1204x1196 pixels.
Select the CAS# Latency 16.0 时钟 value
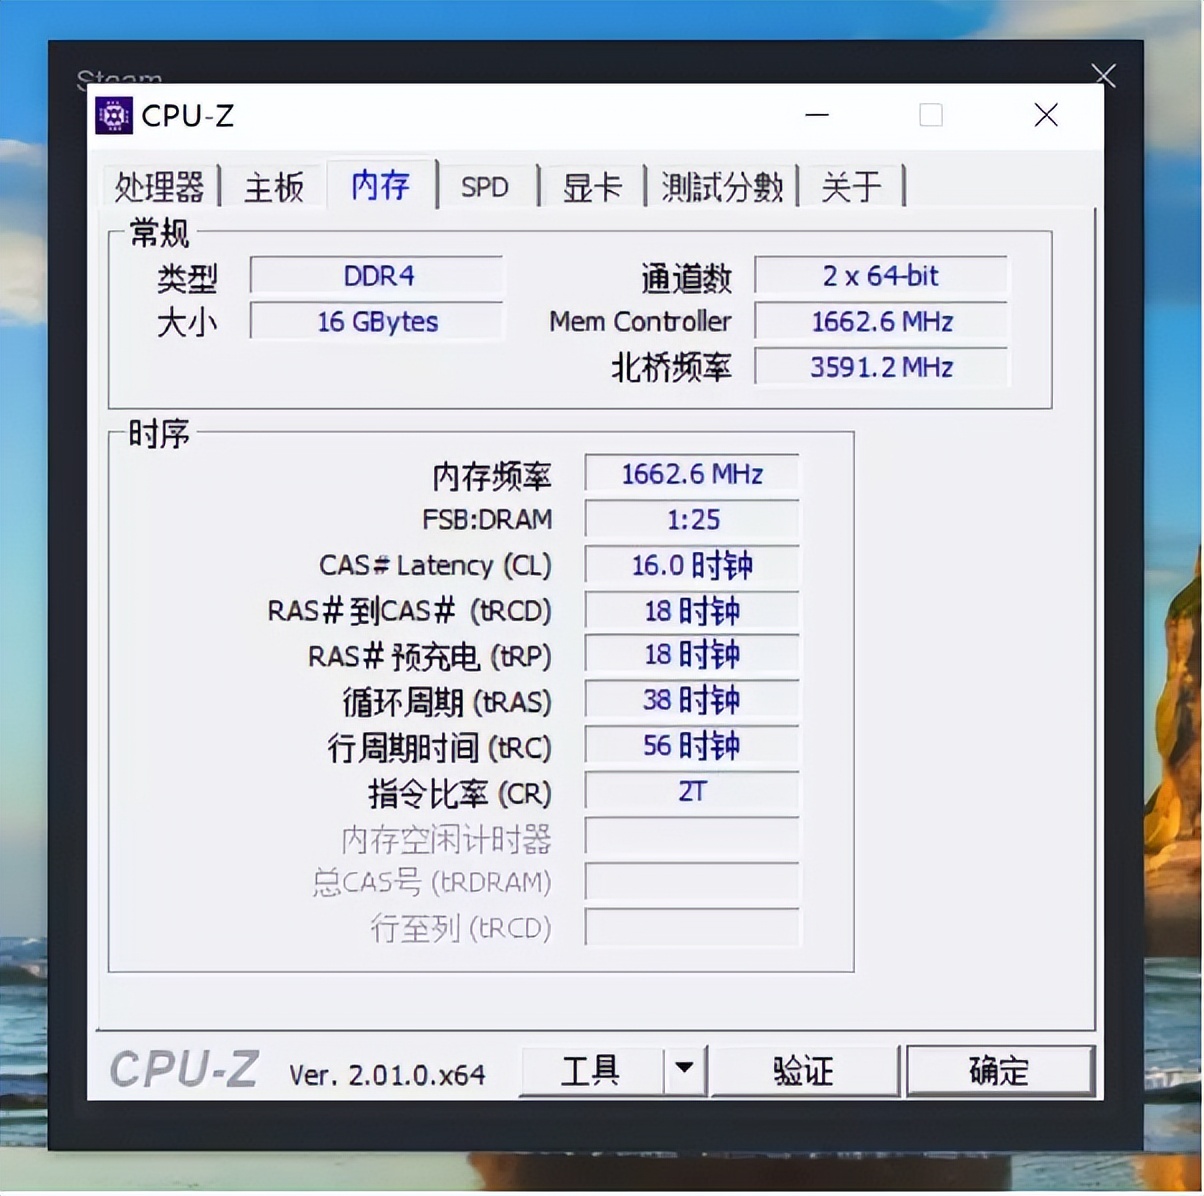point(691,565)
